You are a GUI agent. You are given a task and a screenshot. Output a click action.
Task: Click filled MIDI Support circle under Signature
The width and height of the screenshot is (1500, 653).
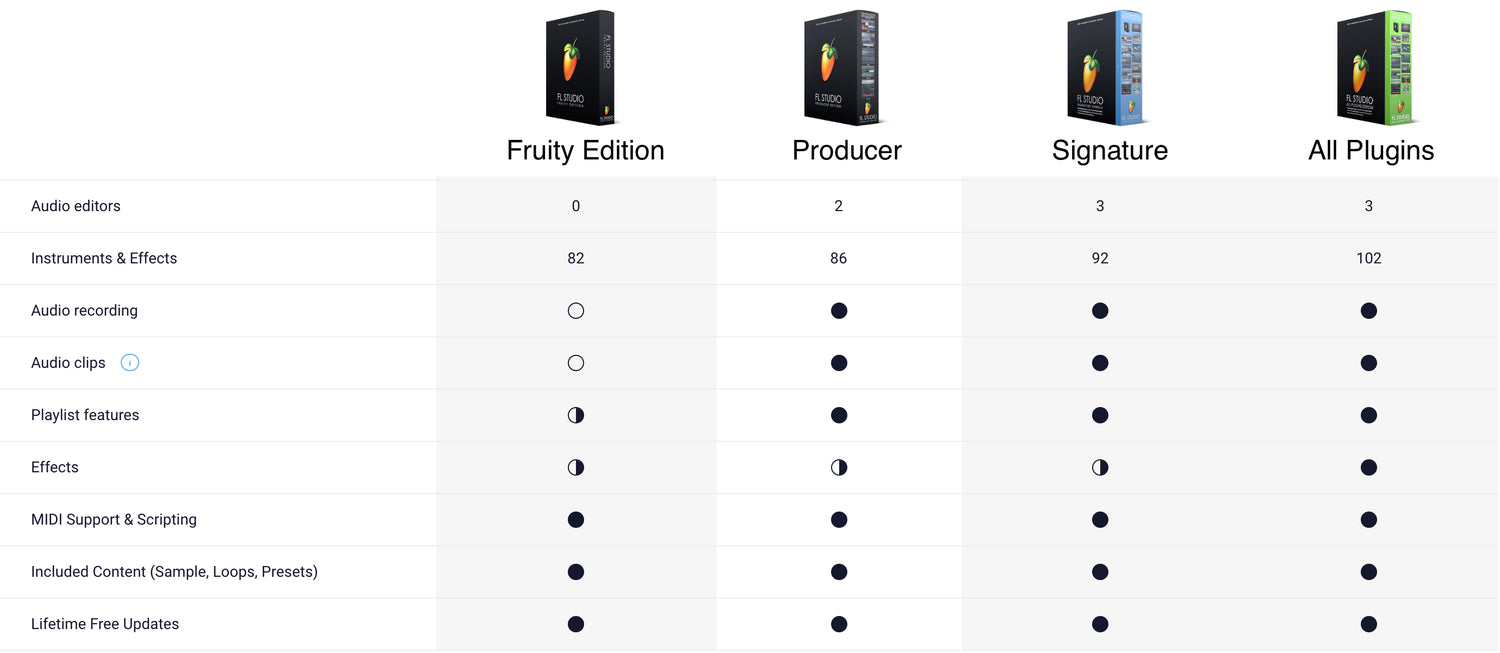1100,520
